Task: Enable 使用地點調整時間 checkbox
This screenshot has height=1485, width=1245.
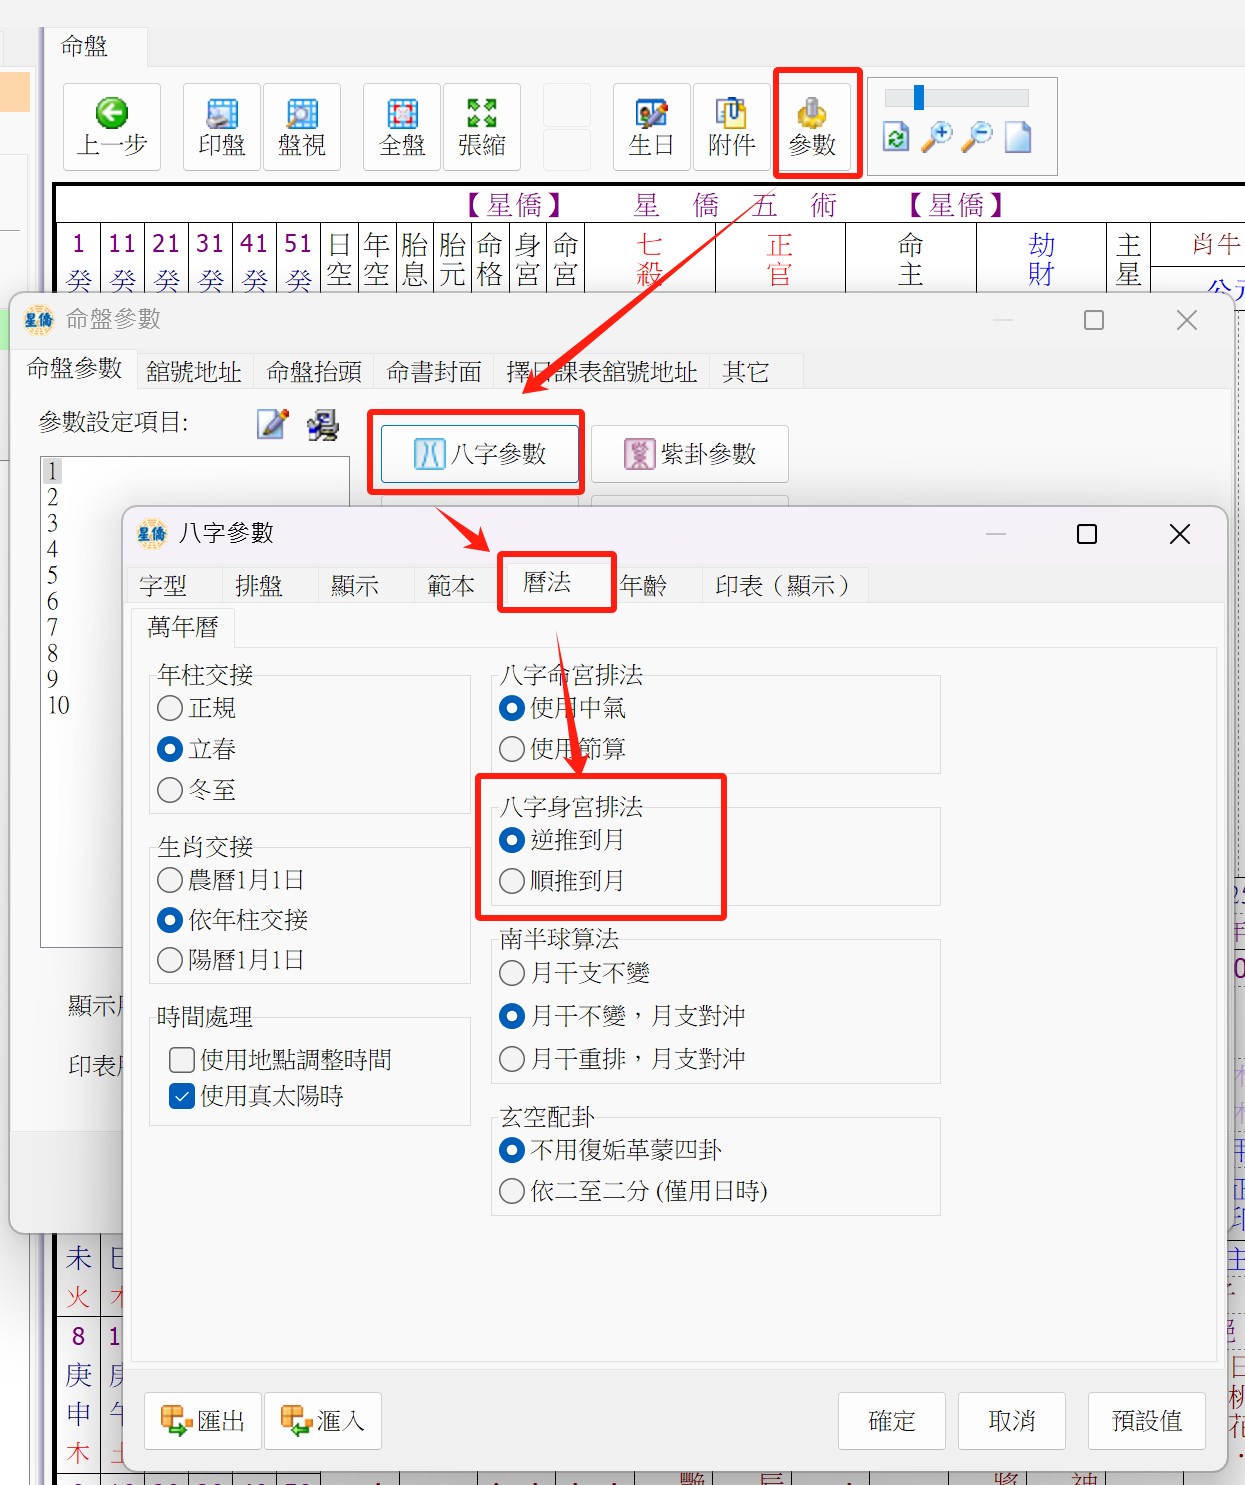Action: coord(182,1060)
